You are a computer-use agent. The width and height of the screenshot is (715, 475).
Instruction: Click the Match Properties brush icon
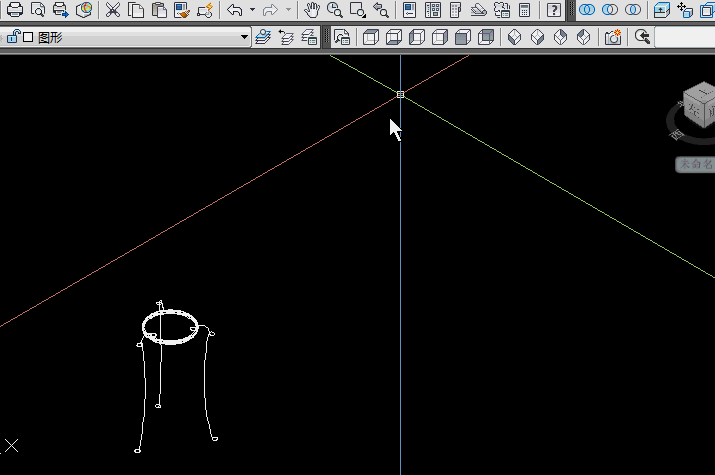pyautogui.click(x=181, y=10)
